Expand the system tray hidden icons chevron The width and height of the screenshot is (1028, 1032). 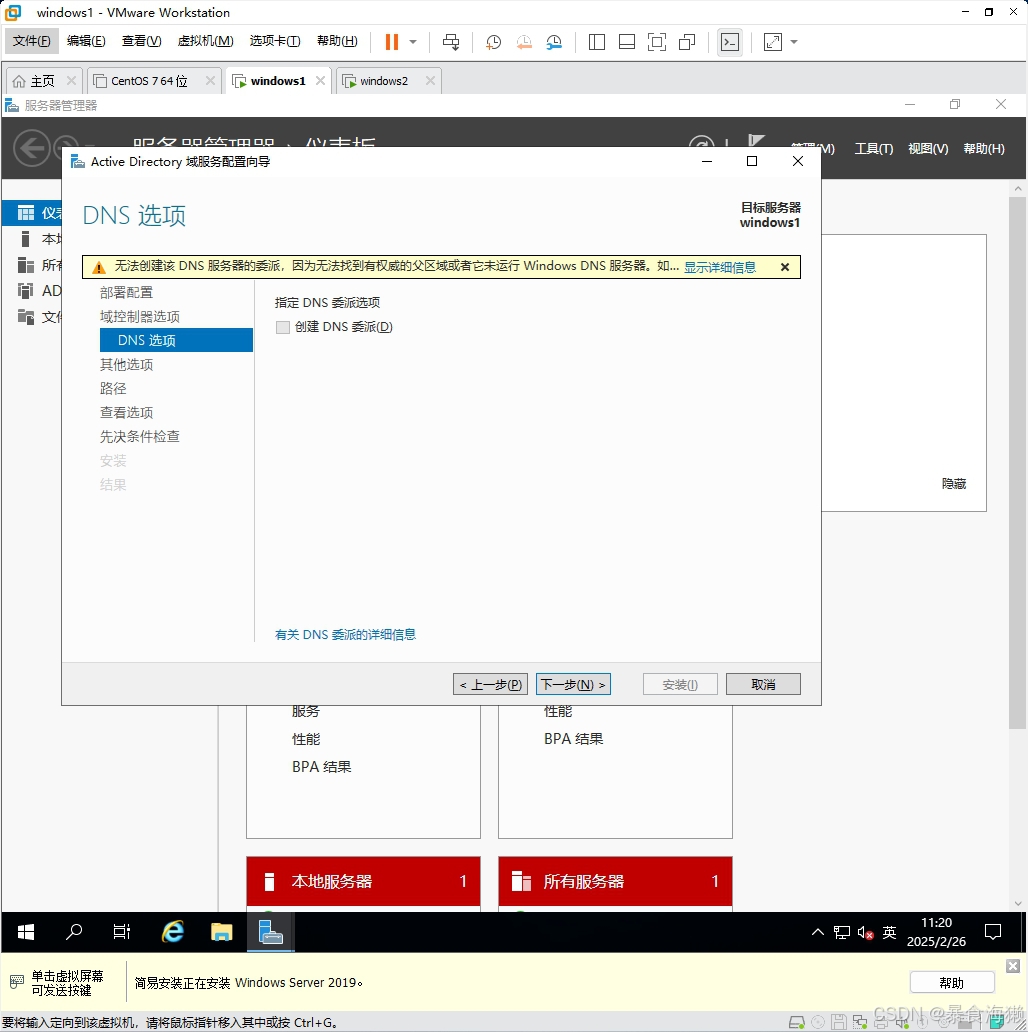[818, 932]
